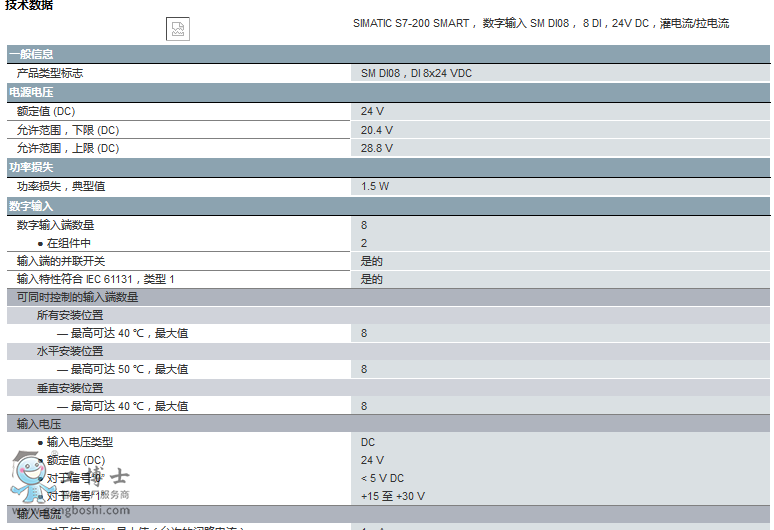Image resolution: width=774 pixels, height=530 pixels.
Task: Select the 水平安装位置 subheading row
Action: [70, 351]
